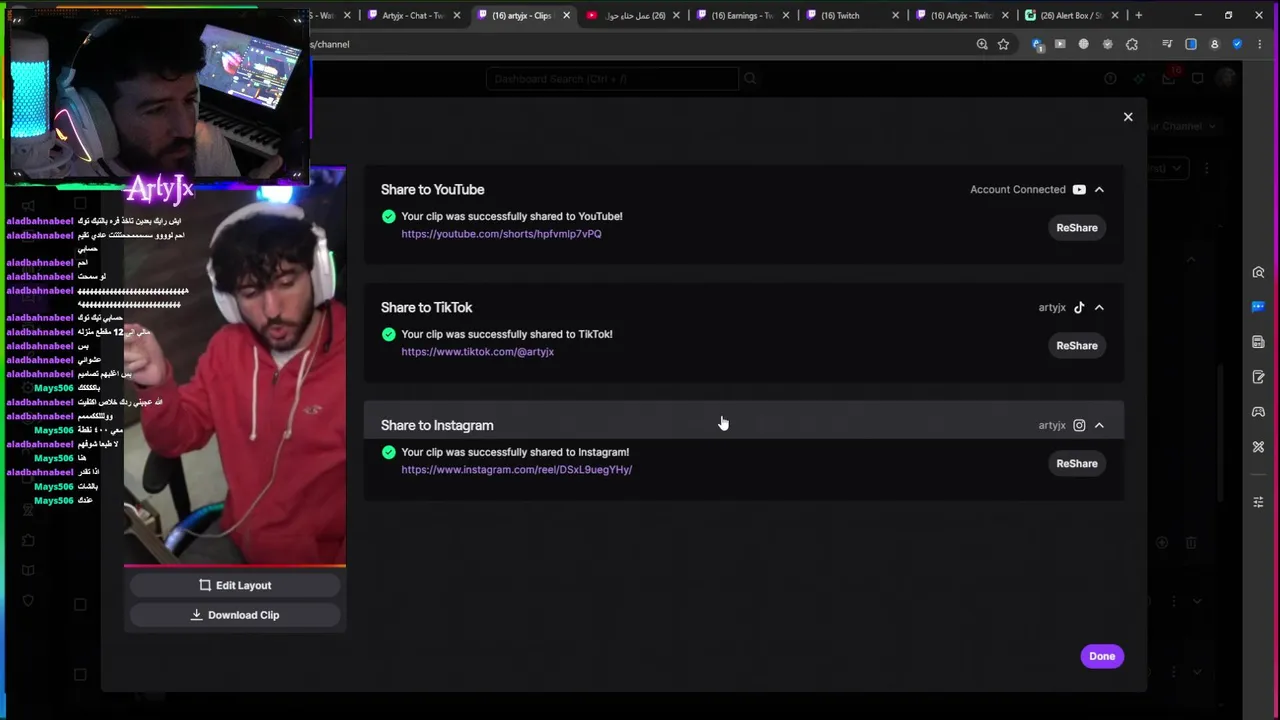This screenshot has width=1280, height=720.
Task: Click artyjx label in Instagram section
Action: pos(1052,426)
